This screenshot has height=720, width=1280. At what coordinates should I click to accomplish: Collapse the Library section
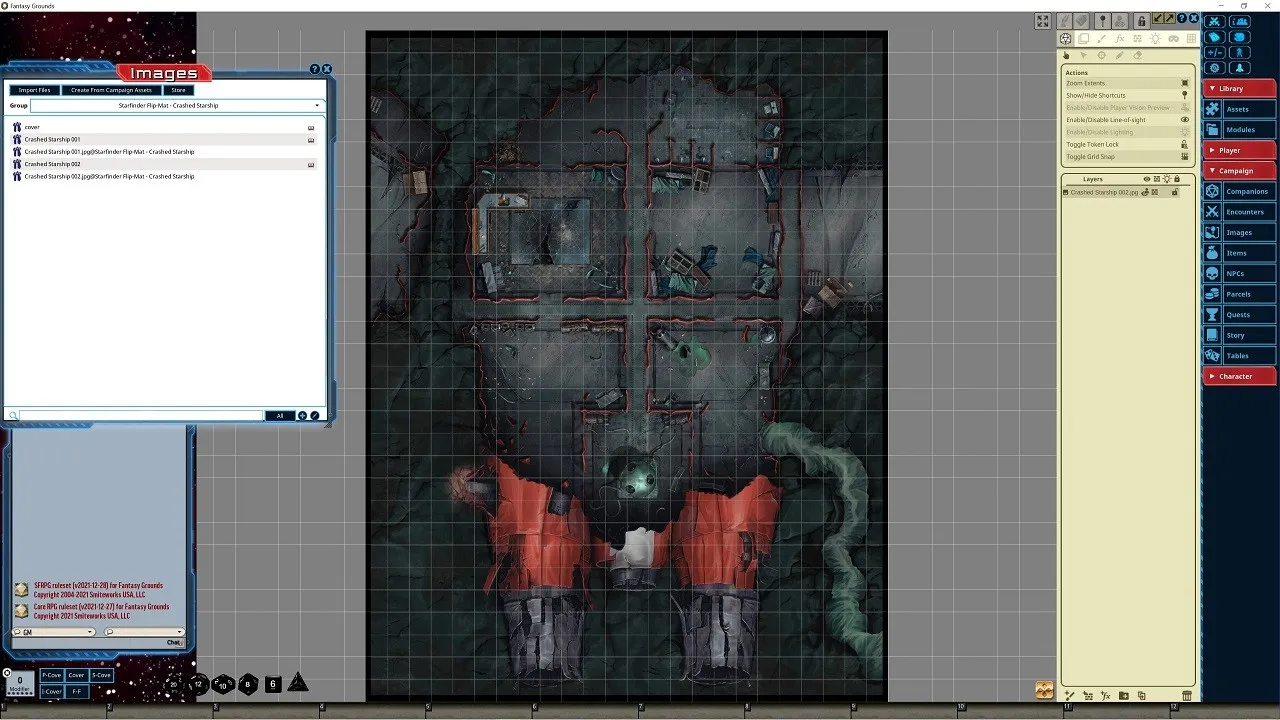coord(1239,89)
